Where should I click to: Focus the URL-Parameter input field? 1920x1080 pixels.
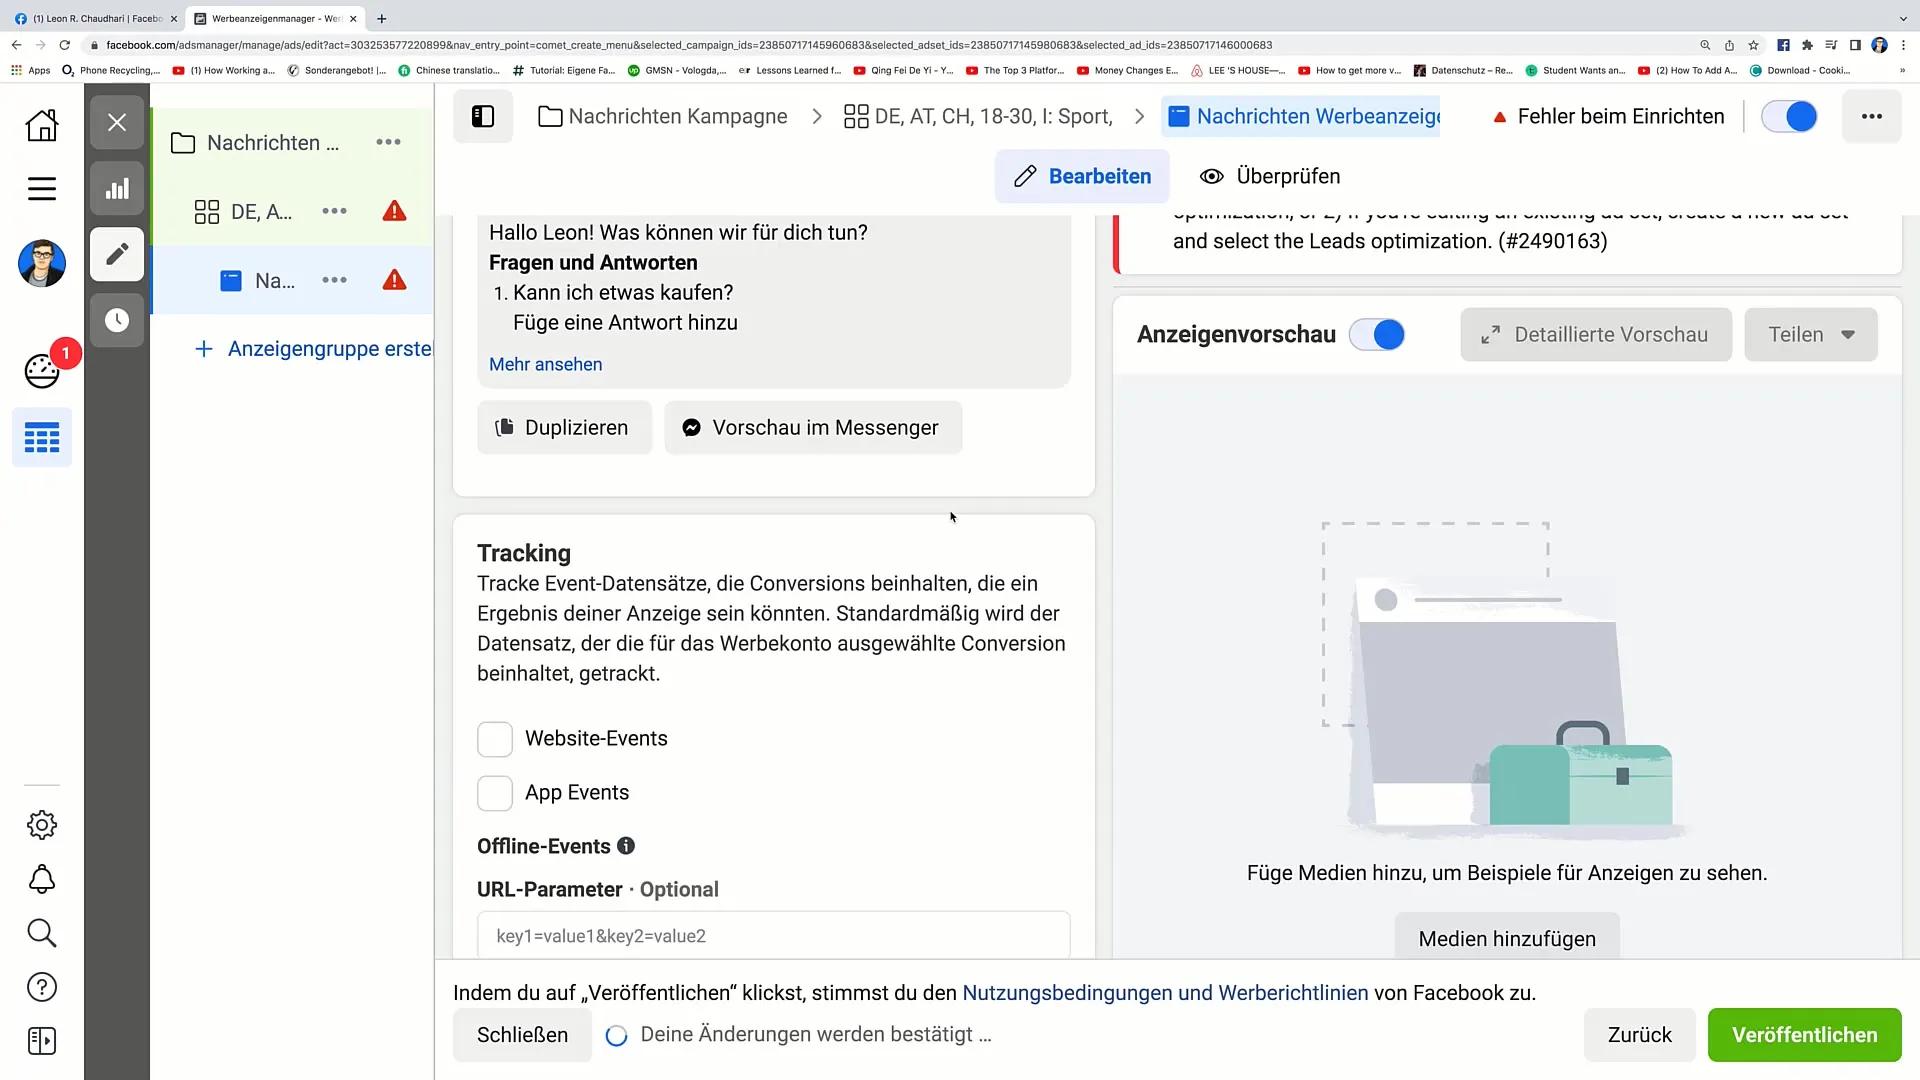(773, 936)
